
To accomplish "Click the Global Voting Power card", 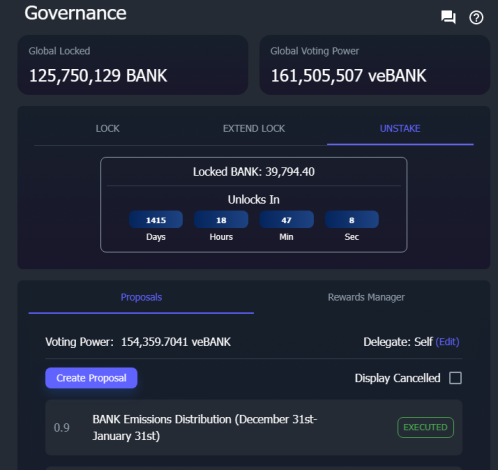I will [375, 65].
